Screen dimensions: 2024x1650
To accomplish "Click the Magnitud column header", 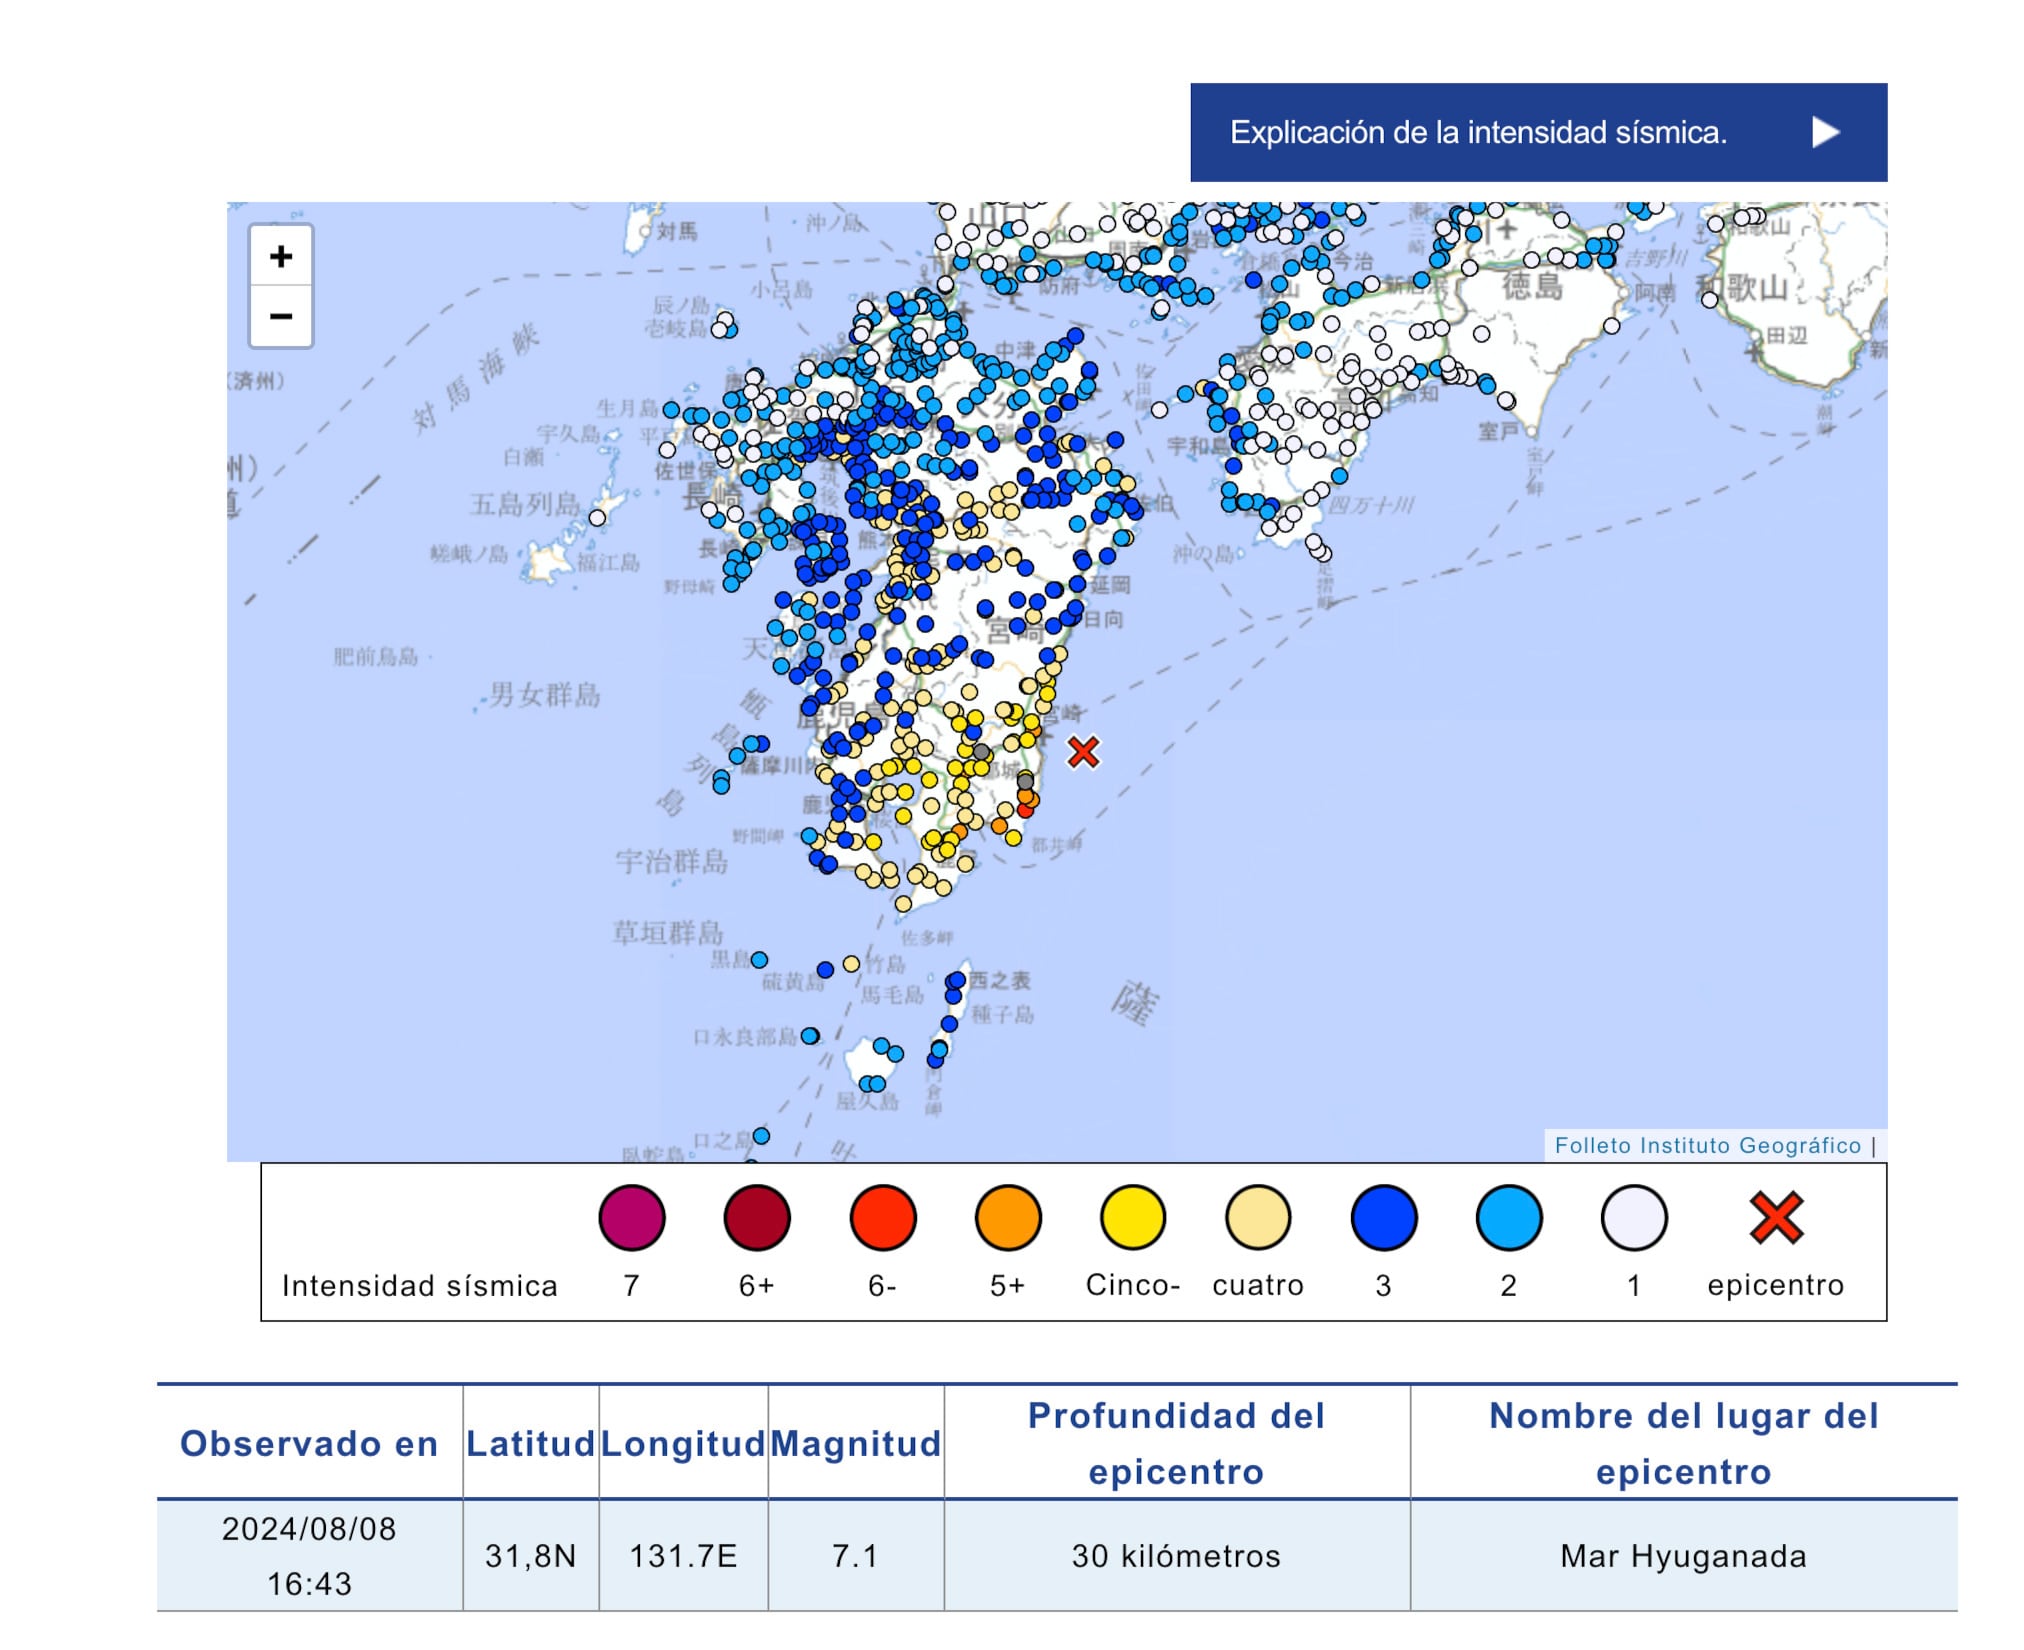I will coord(856,1443).
